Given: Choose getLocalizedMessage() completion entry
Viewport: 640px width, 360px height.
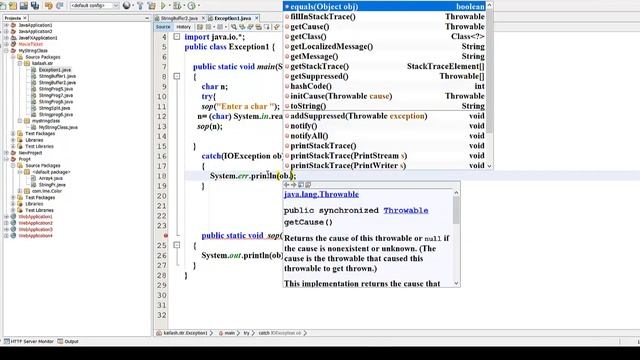Looking at the screenshot, I should pyautogui.click(x=385, y=47).
